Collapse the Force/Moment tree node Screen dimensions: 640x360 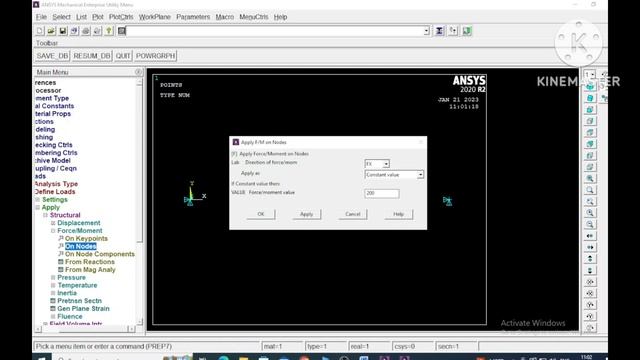point(53,231)
